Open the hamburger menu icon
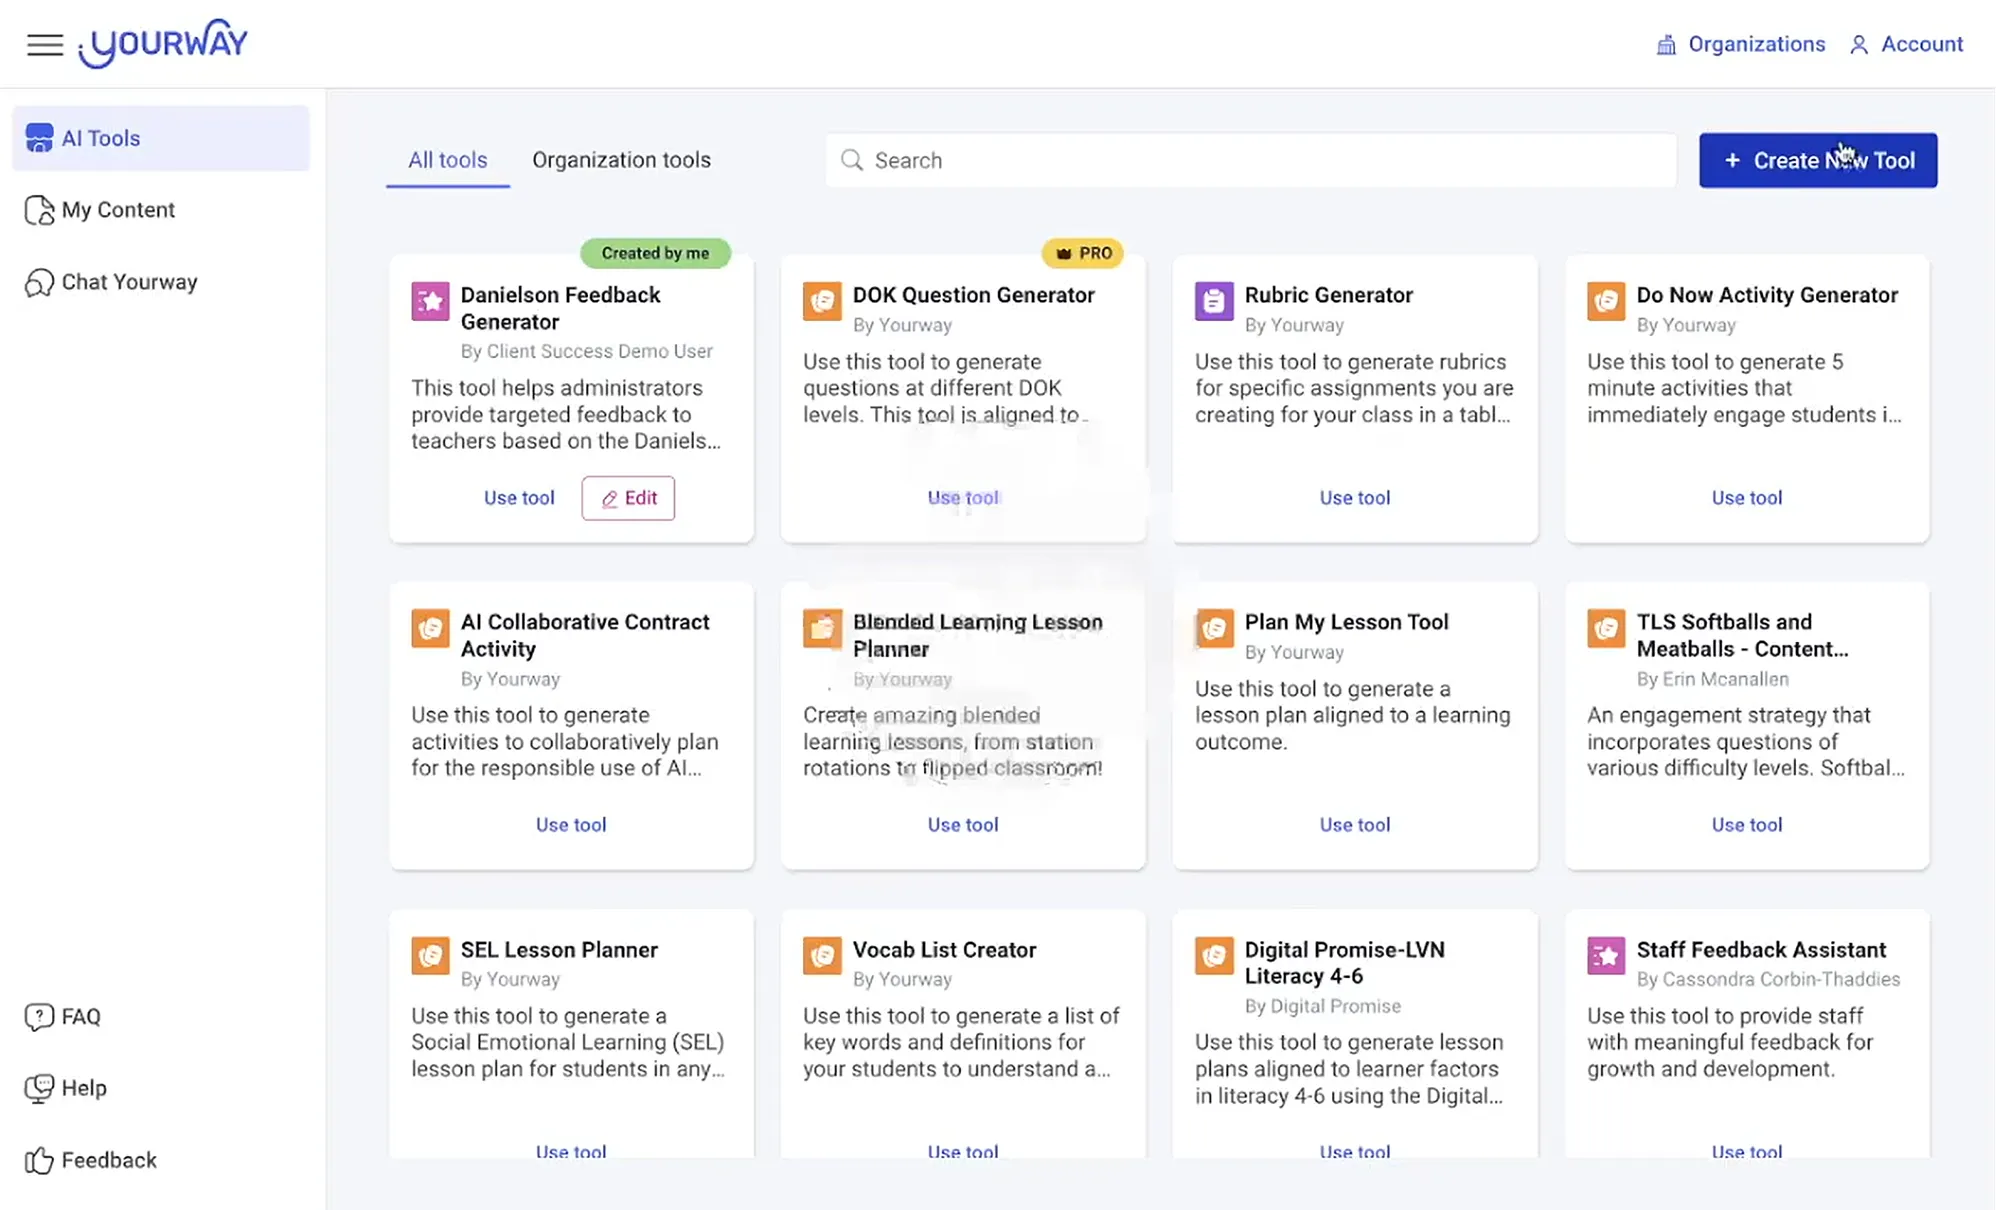Viewport: 1996px width, 1210px height. tap(44, 45)
